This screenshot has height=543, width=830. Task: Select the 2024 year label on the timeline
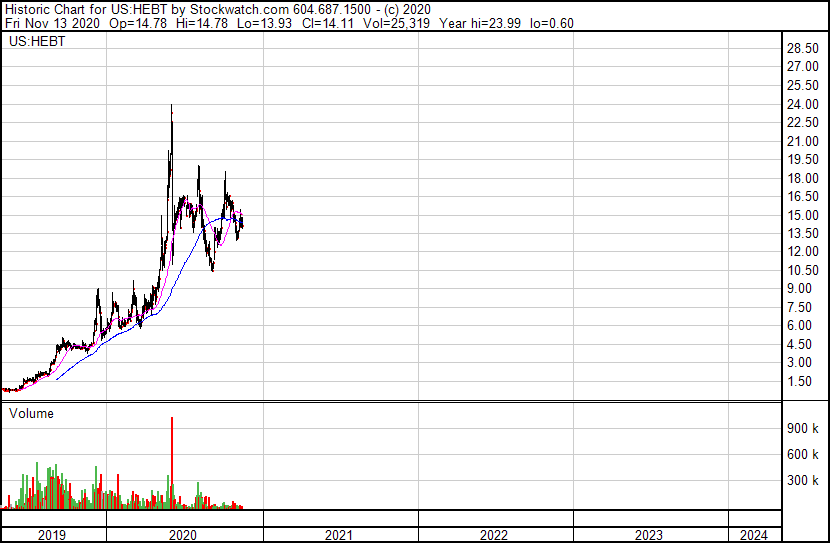click(x=755, y=534)
